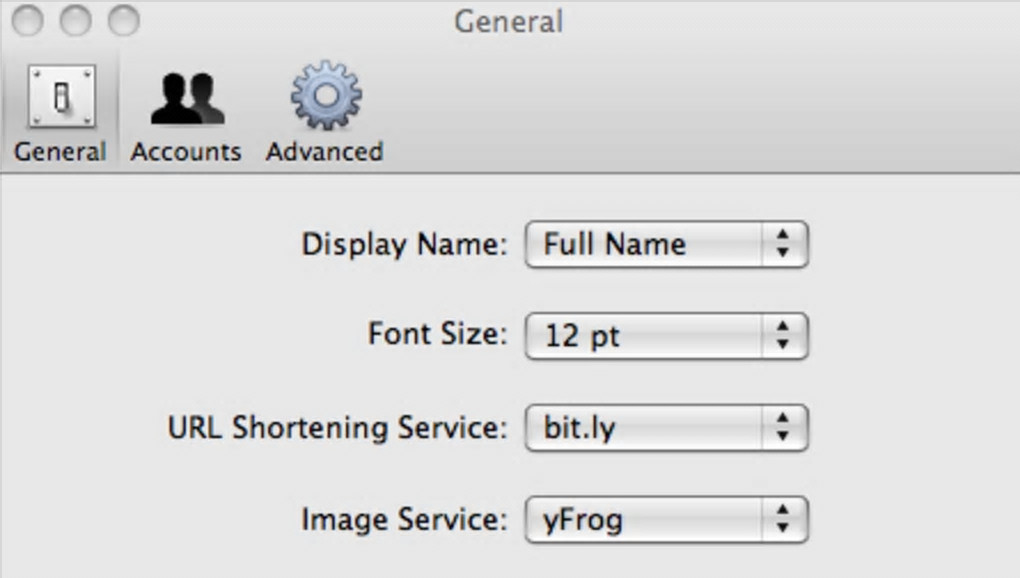The image size is (1020, 578).
Task: Click the Accounts toolbar text label
Action: tap(186, 152)
